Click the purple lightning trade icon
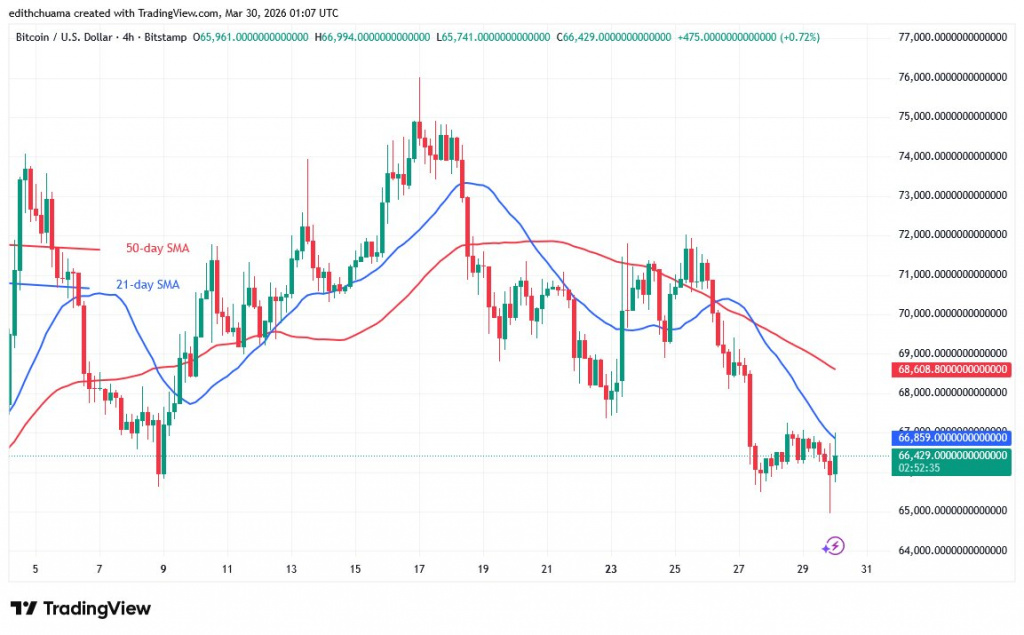 pyautogui.click(x=833, y=546)
